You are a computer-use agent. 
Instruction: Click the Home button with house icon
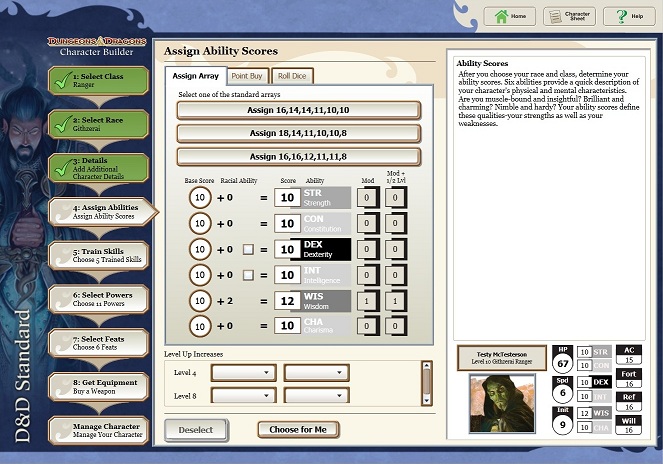click(x=510, y=16)
